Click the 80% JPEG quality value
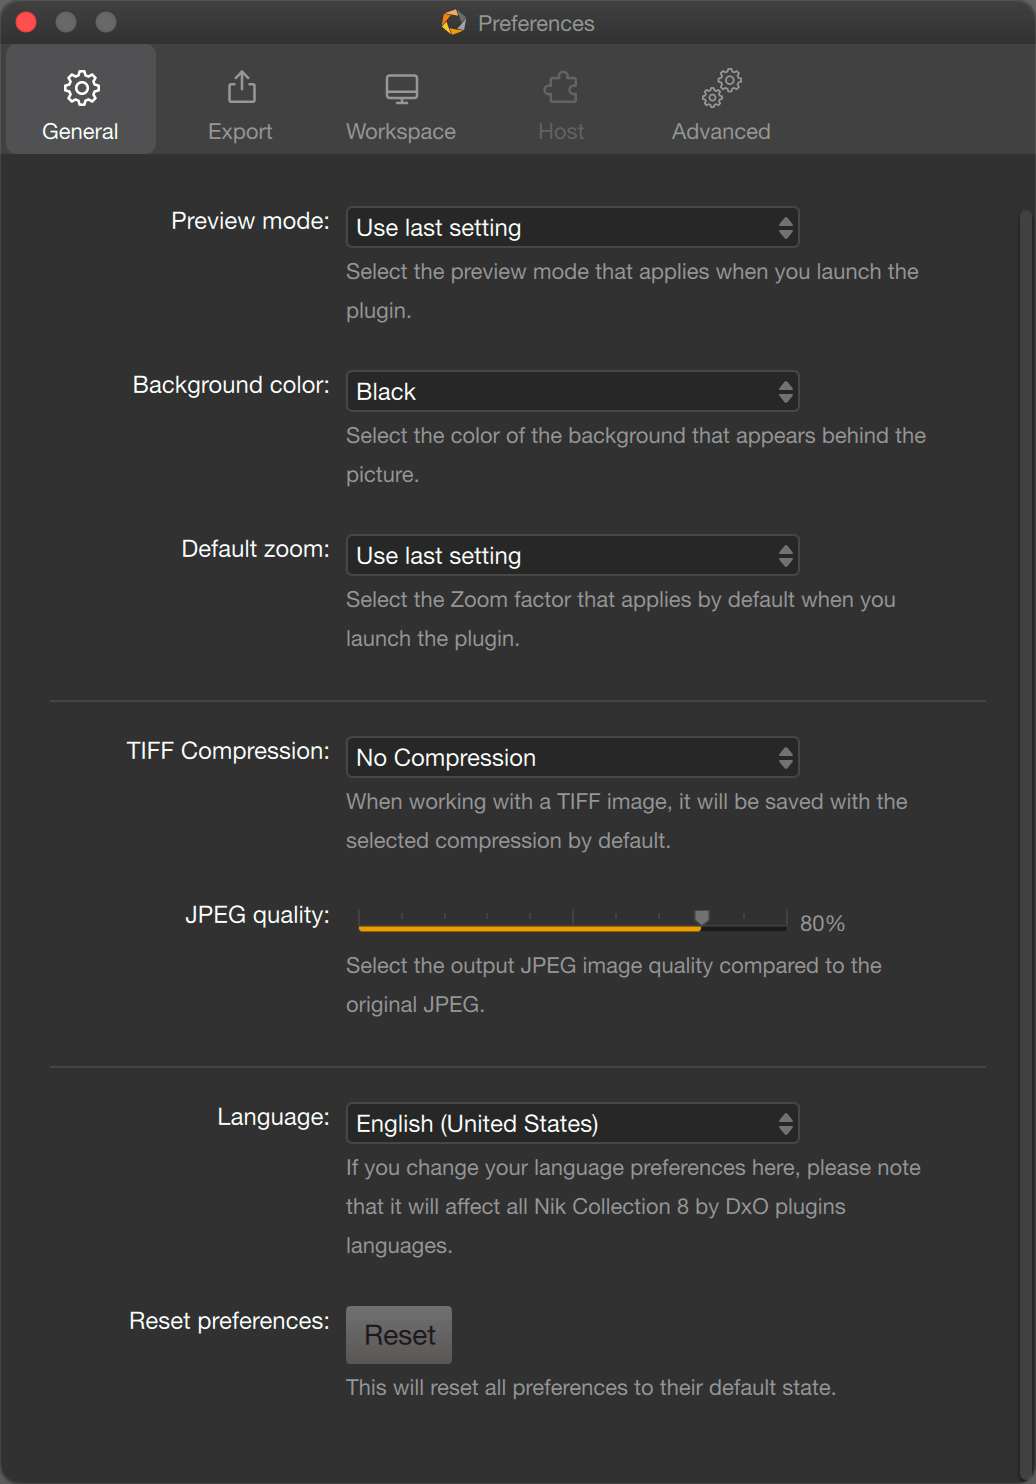 coord(822,924)
